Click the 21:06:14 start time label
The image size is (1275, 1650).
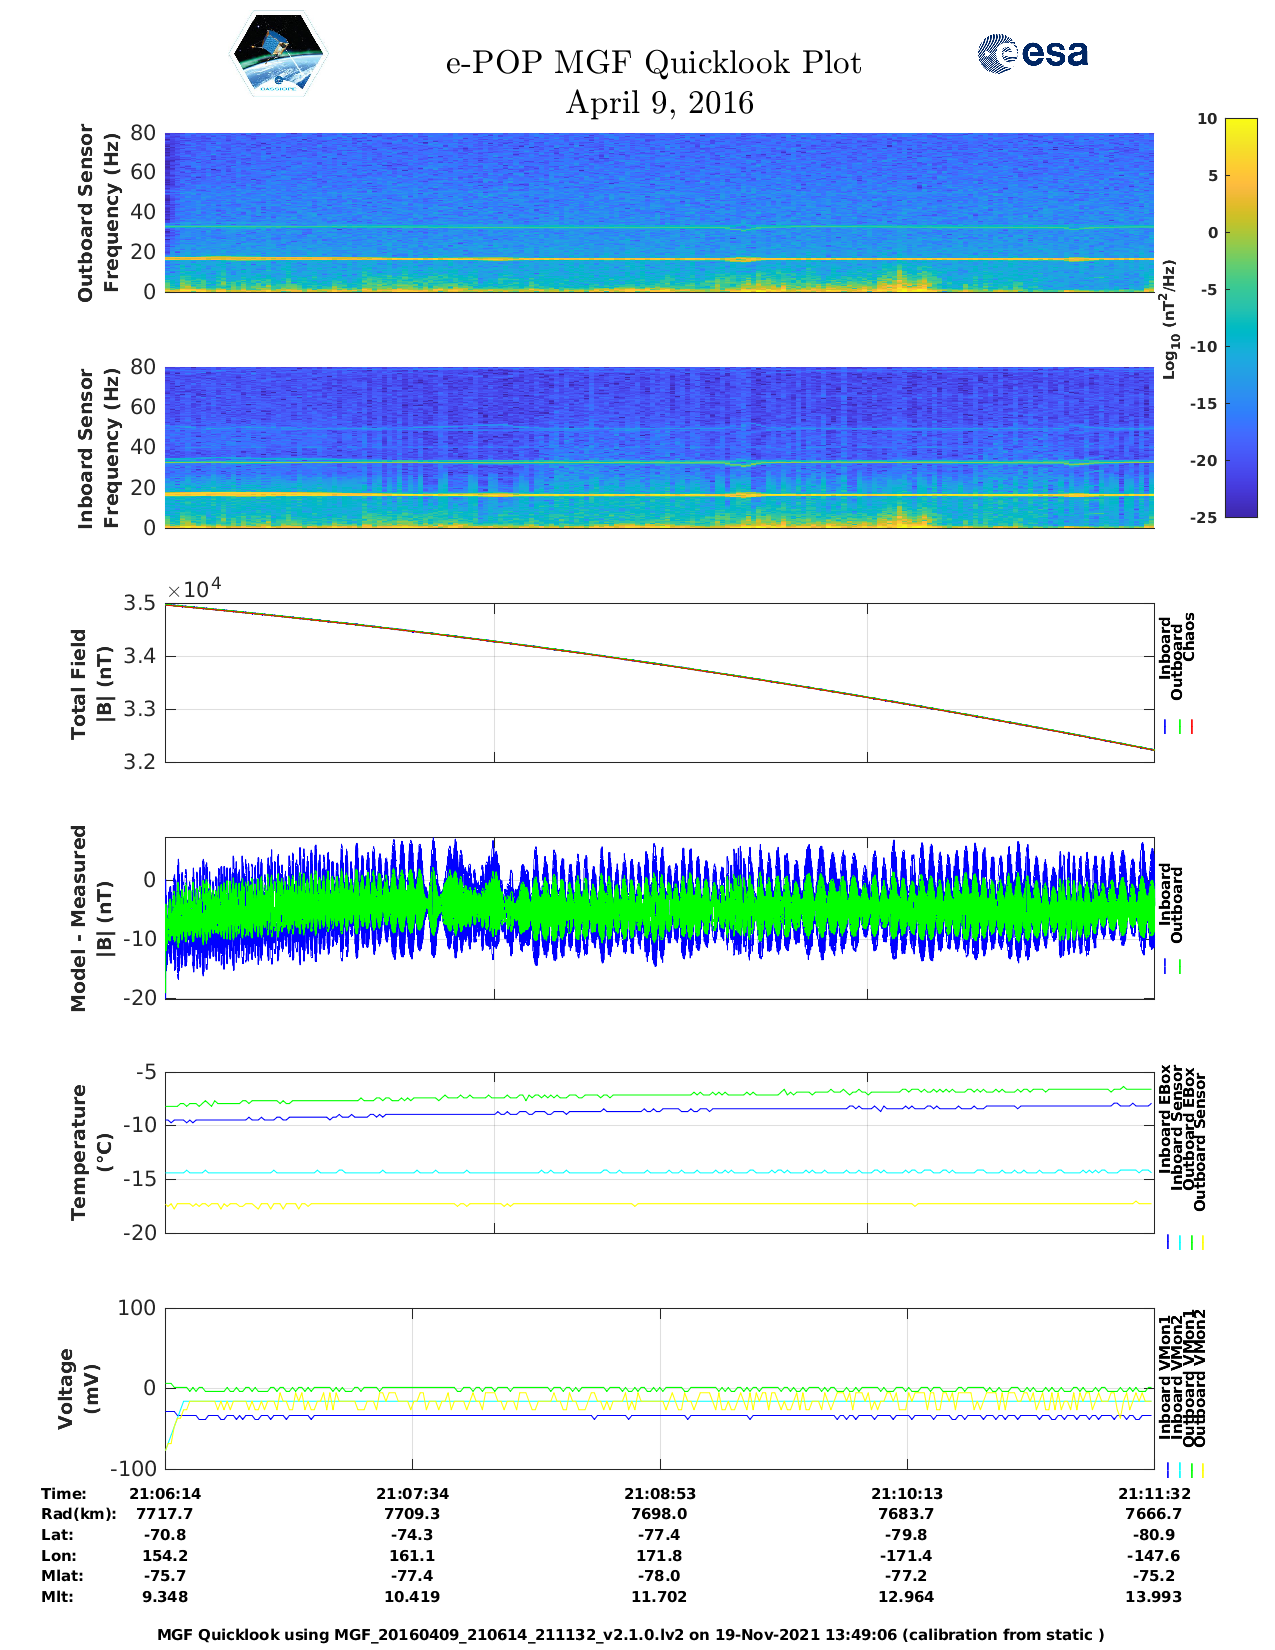(x=165, y=1493)
